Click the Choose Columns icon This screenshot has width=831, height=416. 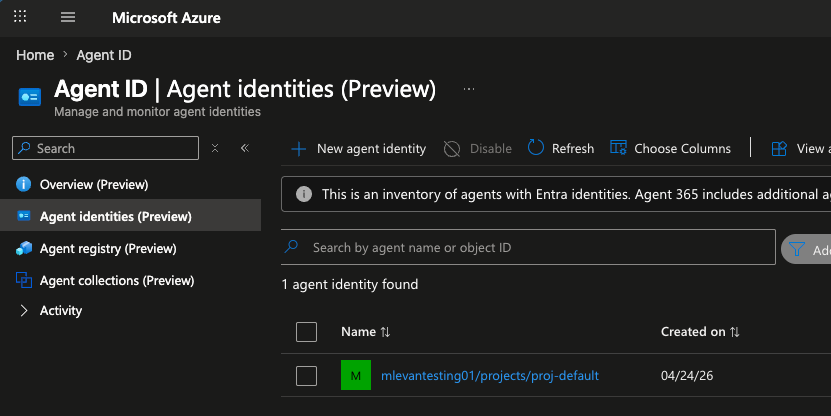tap(618, 147)
